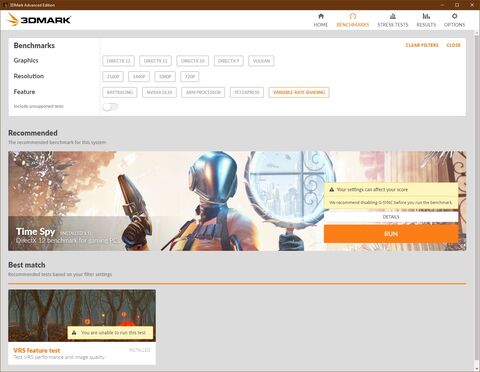The image size is (480, 372).
Task: Close the Benchmarks filter panel
Action: [453, 45]
